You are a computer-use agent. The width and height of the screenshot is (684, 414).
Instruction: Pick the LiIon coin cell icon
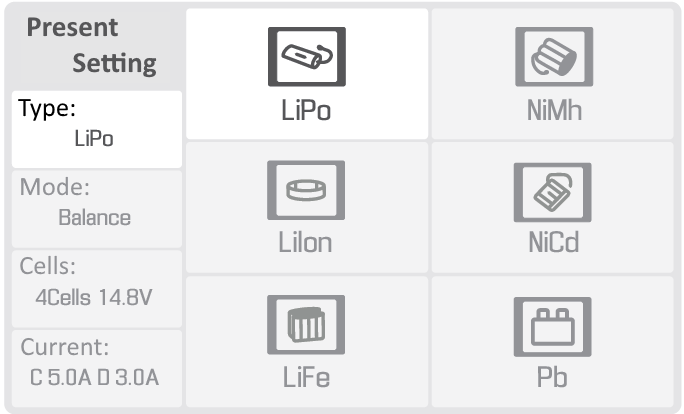pos(306,190)
